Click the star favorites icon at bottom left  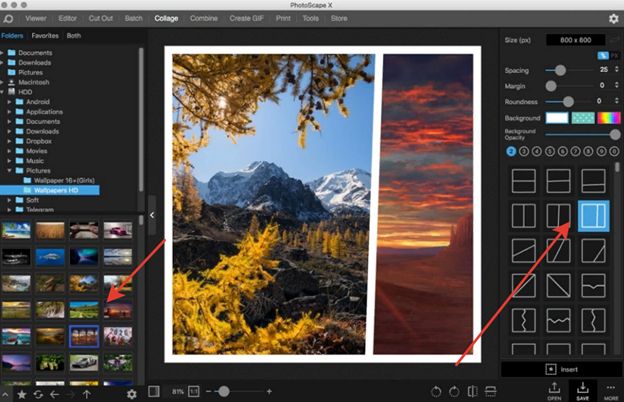pos(22,394)
